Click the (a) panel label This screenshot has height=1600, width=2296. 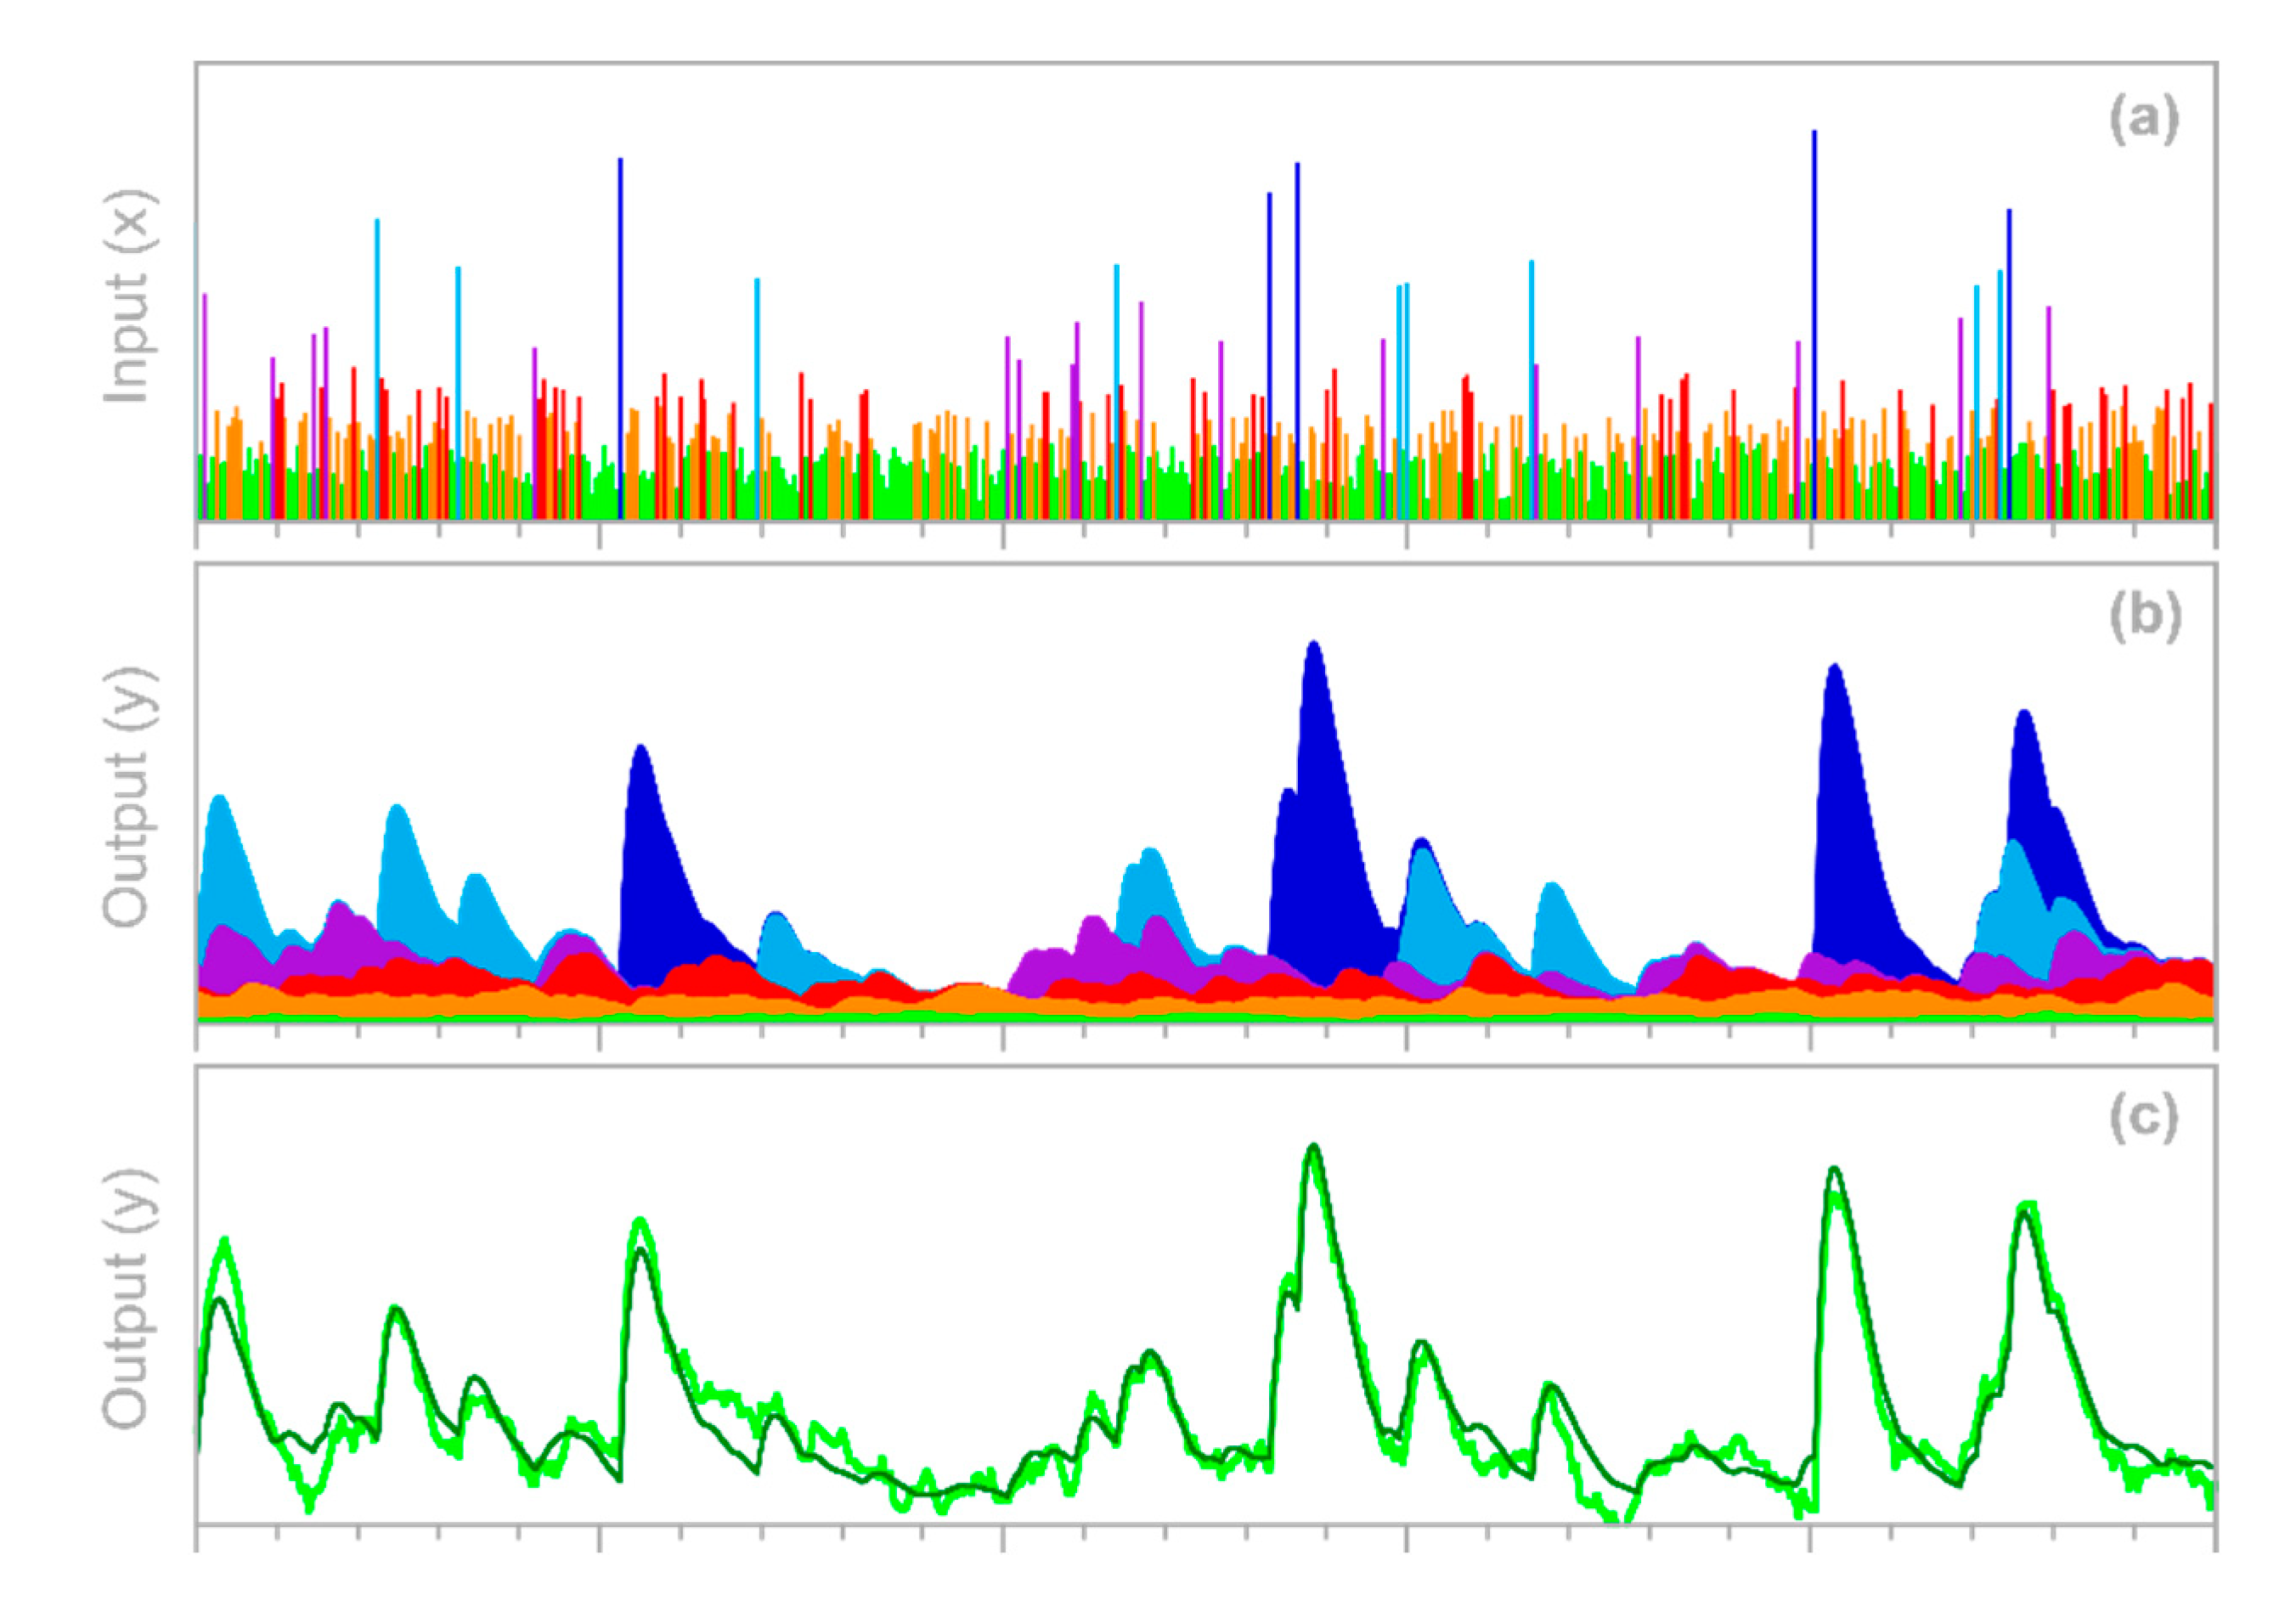click(2144, 121)
